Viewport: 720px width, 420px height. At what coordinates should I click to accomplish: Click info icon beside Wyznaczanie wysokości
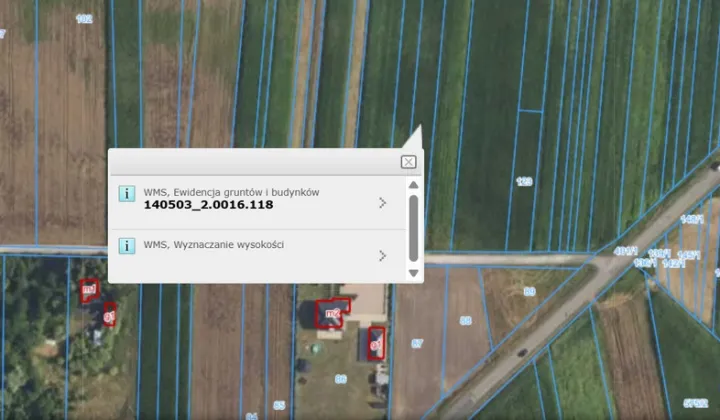(x=127, y=246)
